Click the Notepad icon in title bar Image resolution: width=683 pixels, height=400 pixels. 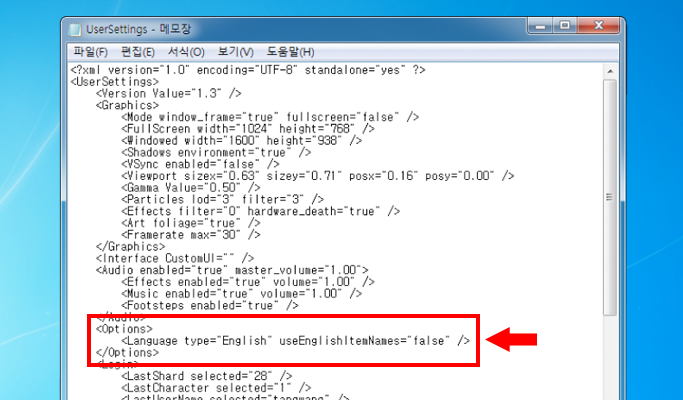point(75,30)
